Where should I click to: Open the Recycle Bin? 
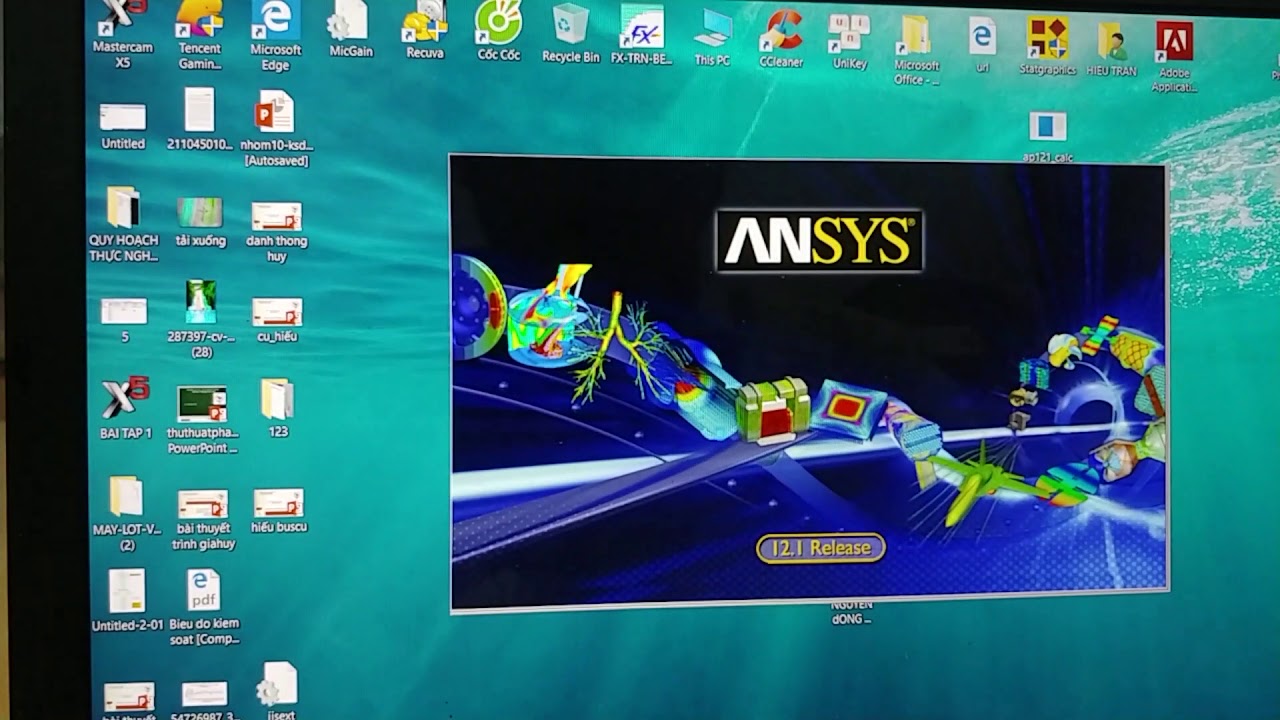tap(571, 32)
